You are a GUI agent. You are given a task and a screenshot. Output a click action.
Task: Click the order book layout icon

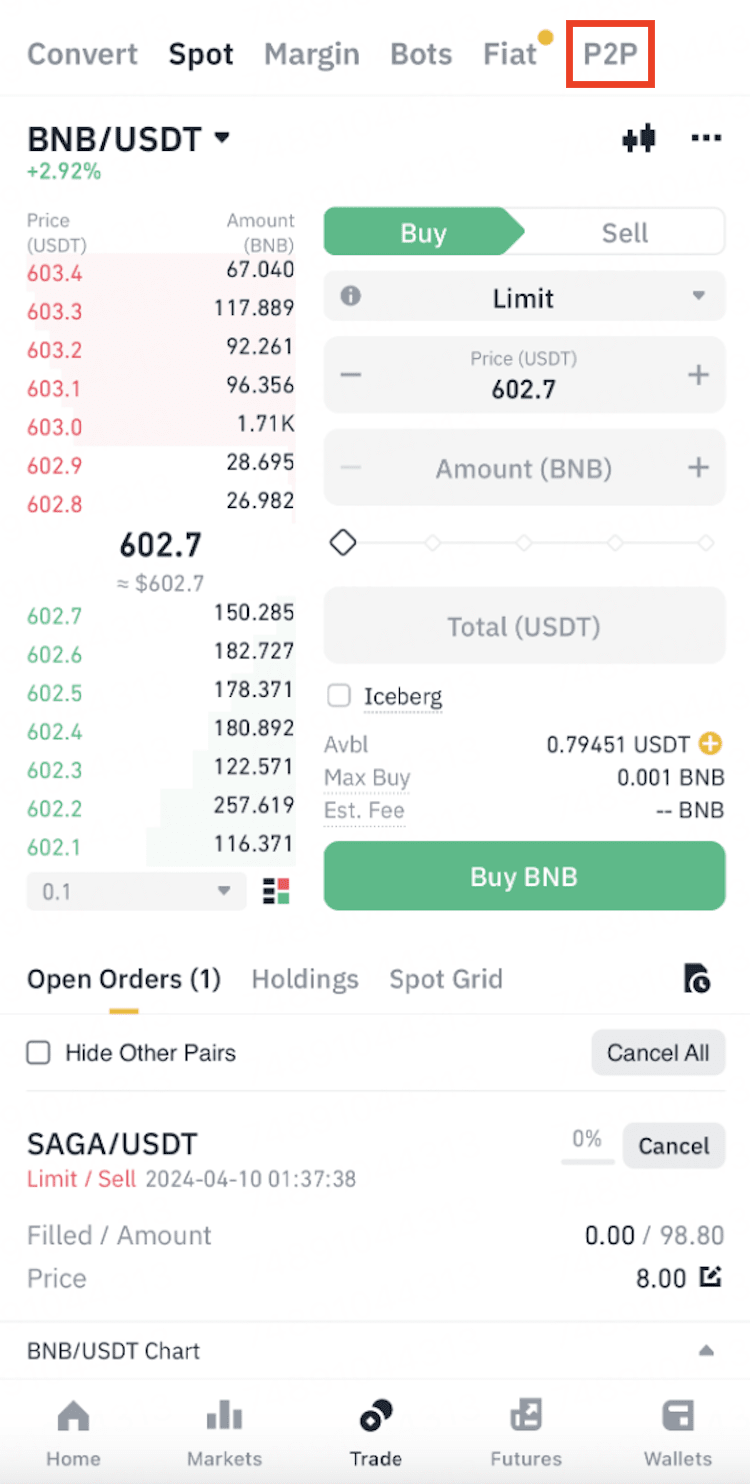pyautogui.click(x=276, y=891)
